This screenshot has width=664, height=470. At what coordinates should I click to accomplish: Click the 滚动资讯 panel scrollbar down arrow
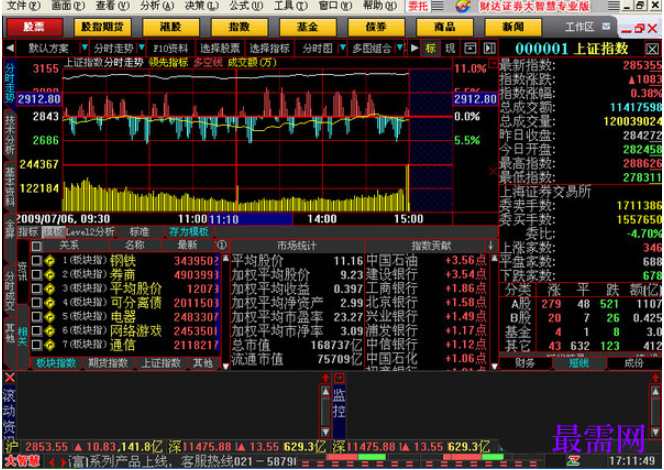click(325, 432)
